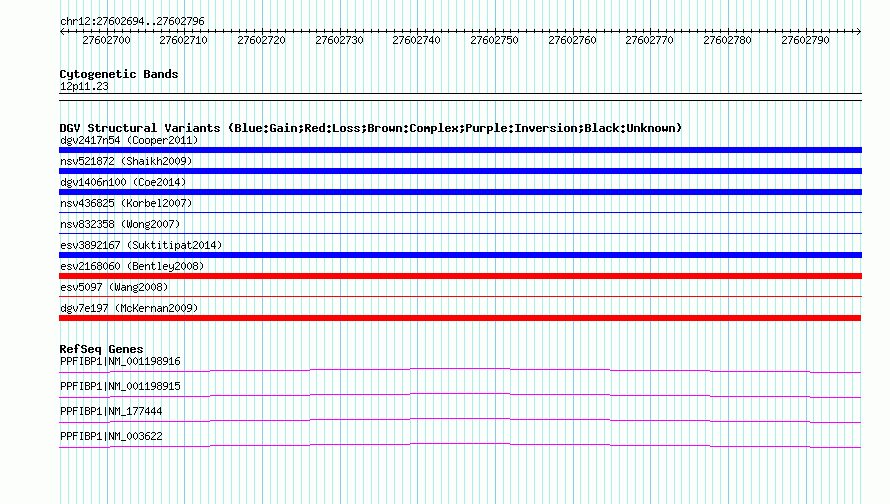This screenshot has width=890, height=504.
Task: Select ruler position 27602750
Action: point(494,40)
